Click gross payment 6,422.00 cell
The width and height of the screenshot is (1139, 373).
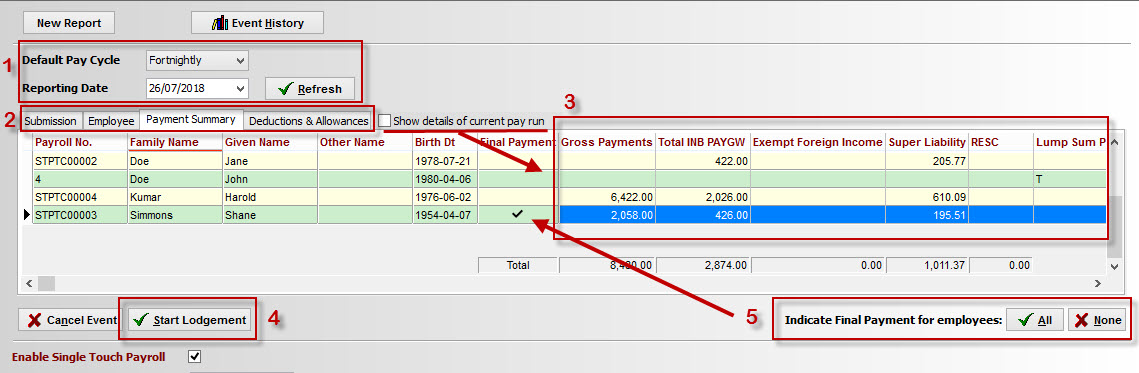[607, 197]
